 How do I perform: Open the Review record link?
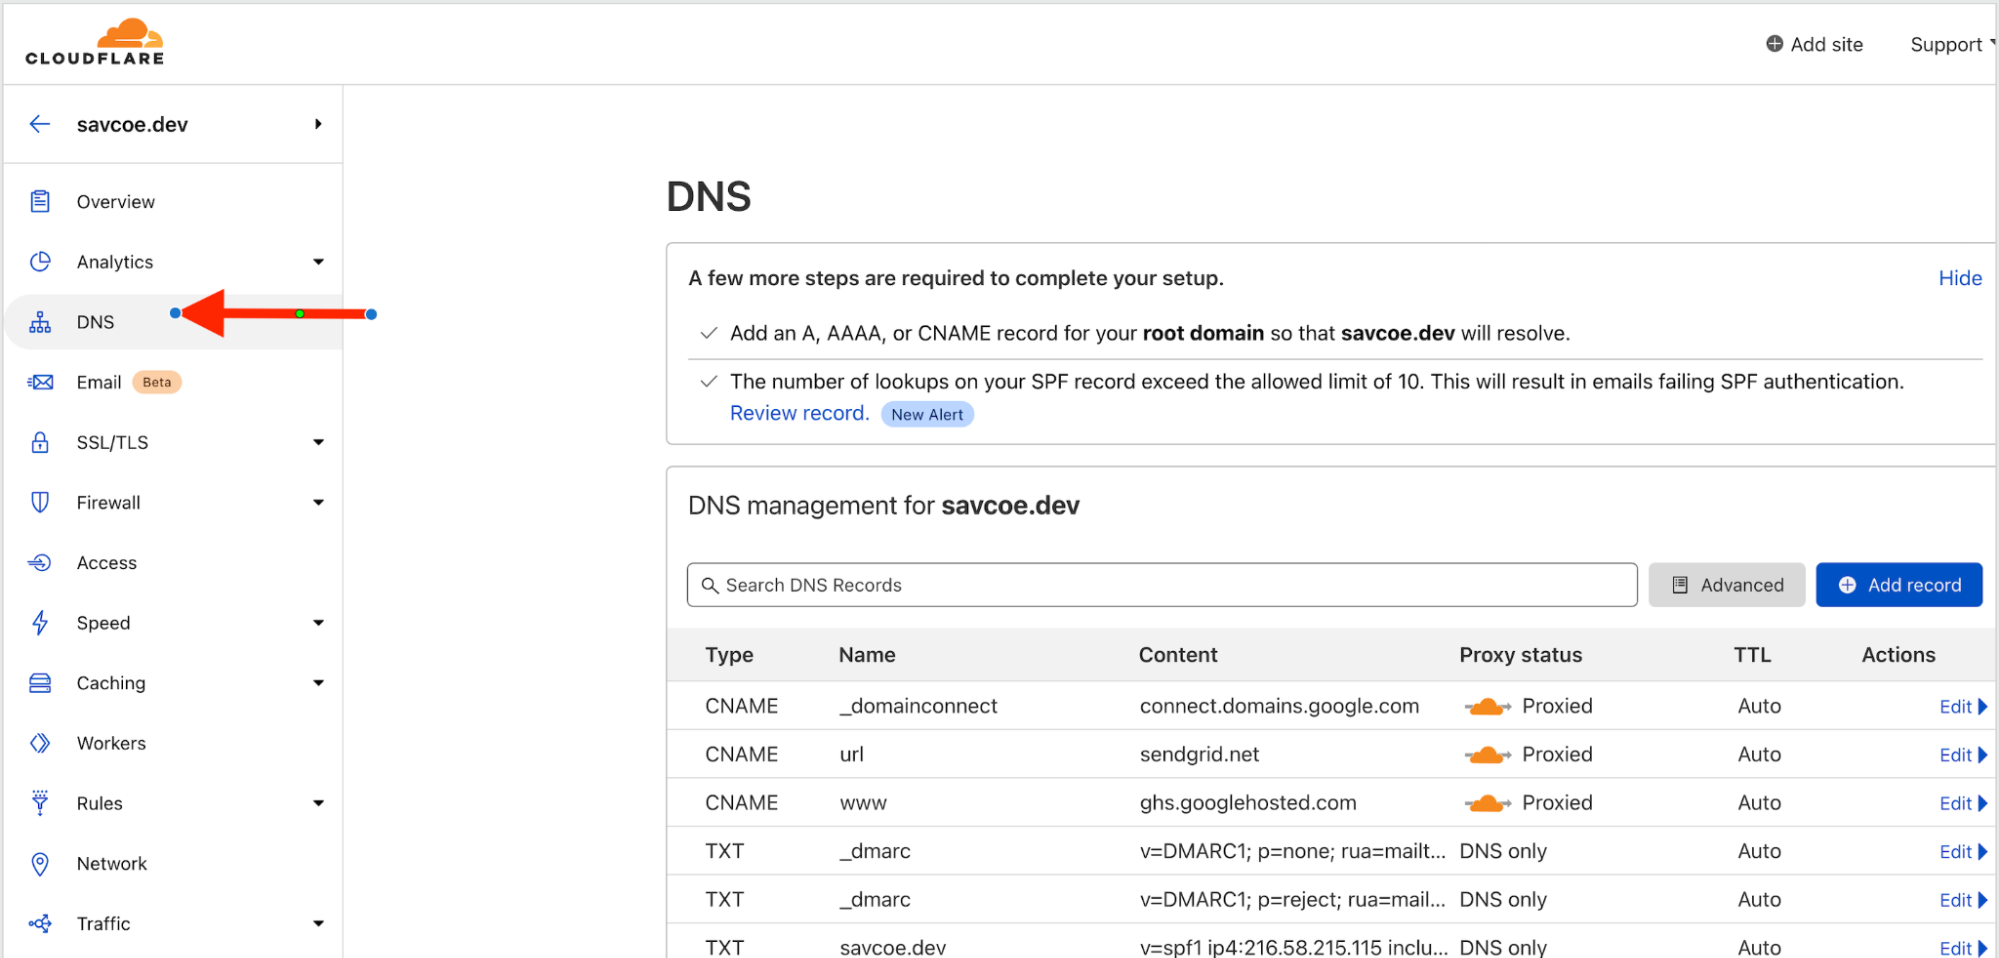[x=799, y=413]
